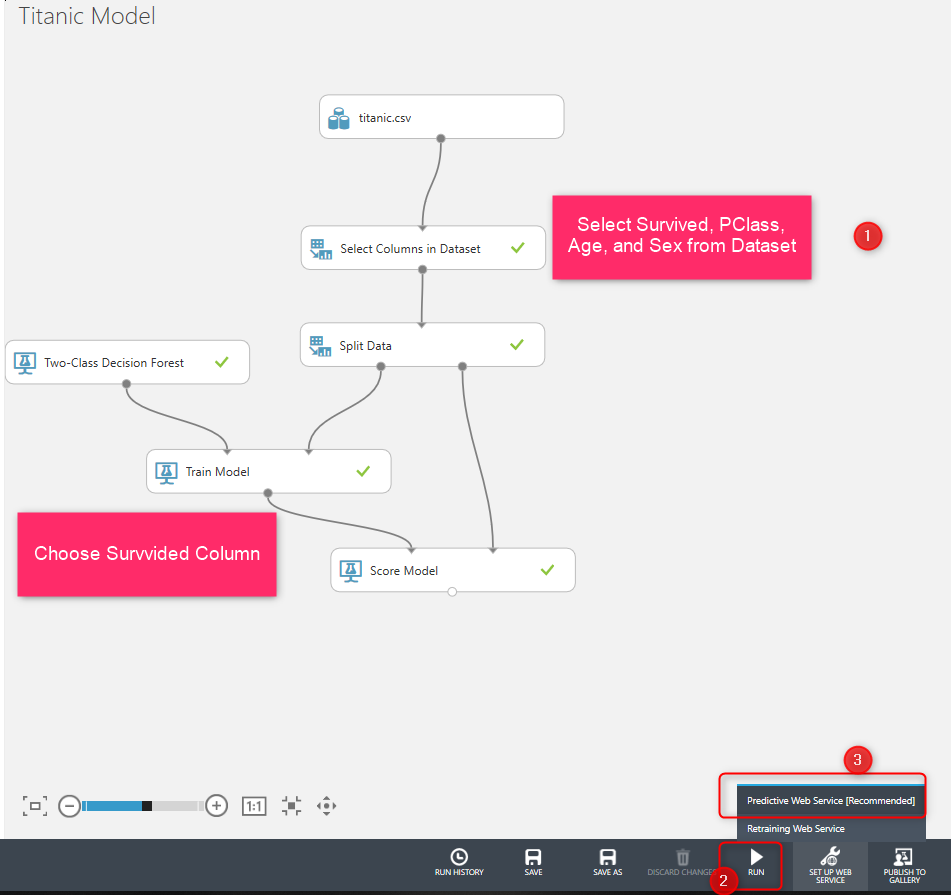Click the Score Model module icon

coord(350,569)
